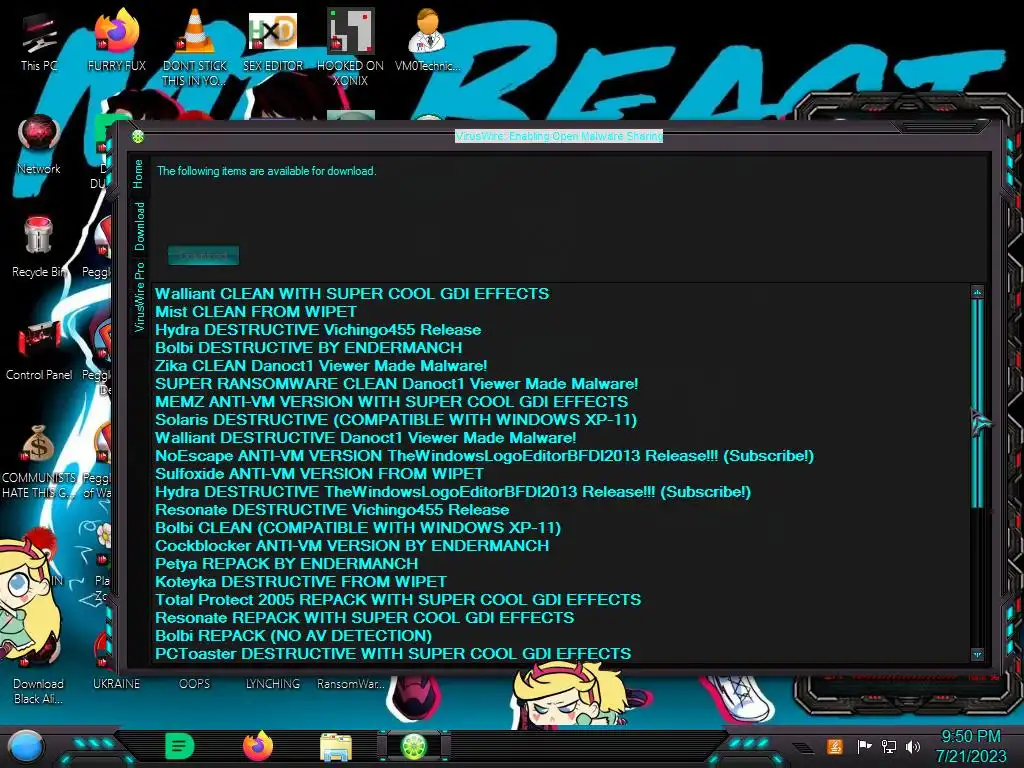The image size is (1024, 768).
Task: Select 'Bolbi REPACK (NO AV DETECTION)' row
Action: [x=293, y=635]
